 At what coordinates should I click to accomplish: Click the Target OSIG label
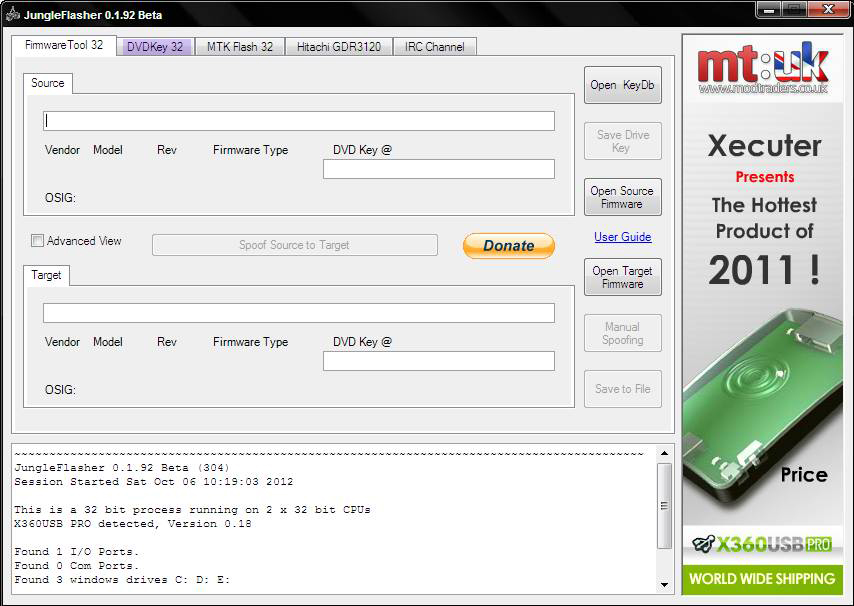pos(60,390)
